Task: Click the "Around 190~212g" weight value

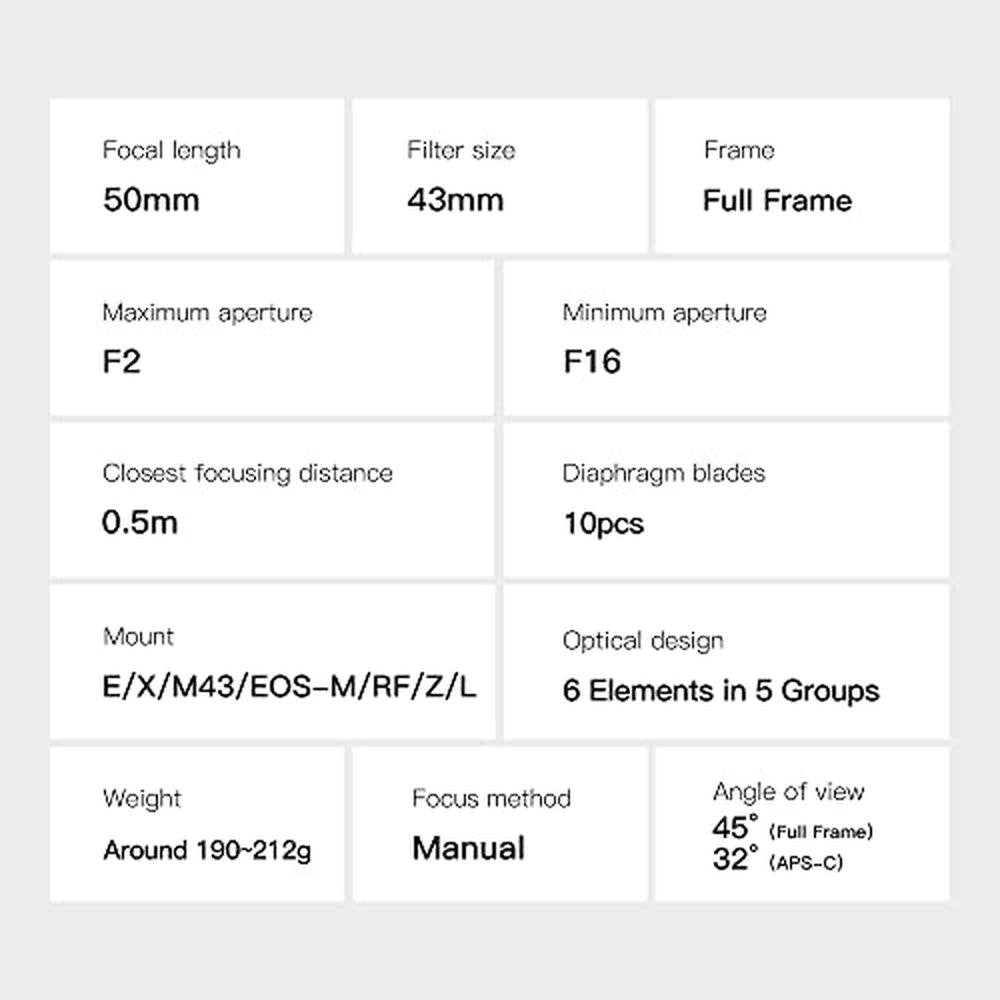Action: coord(207,851)
